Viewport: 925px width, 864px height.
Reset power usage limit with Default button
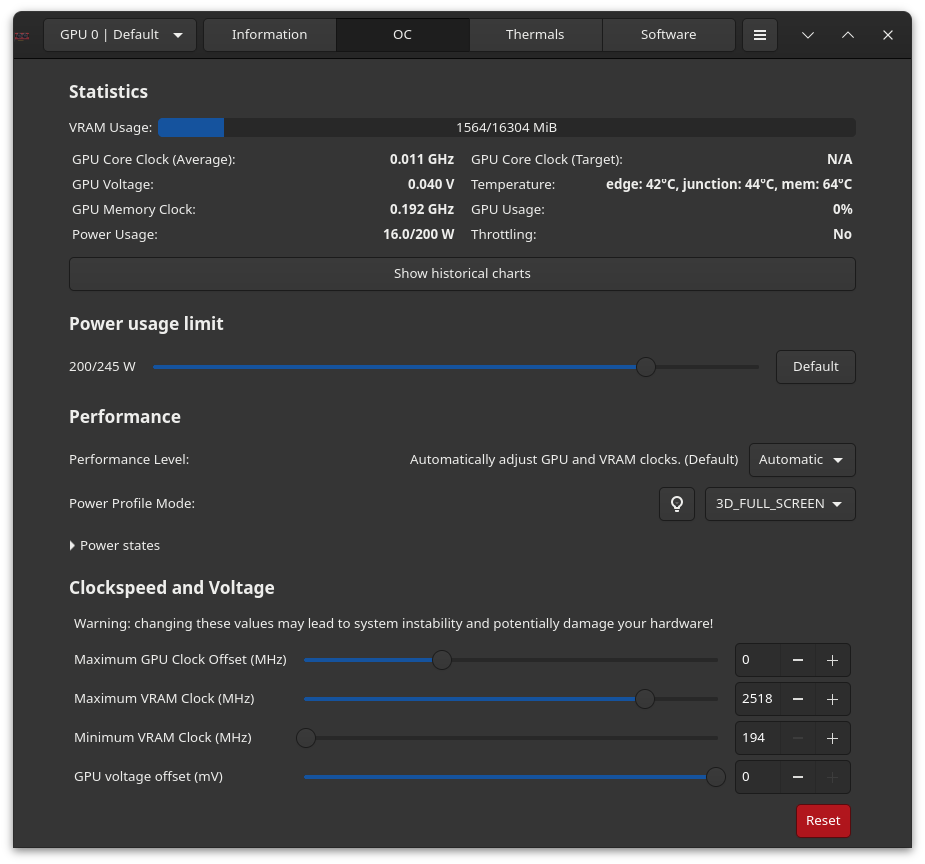(815, 367)
